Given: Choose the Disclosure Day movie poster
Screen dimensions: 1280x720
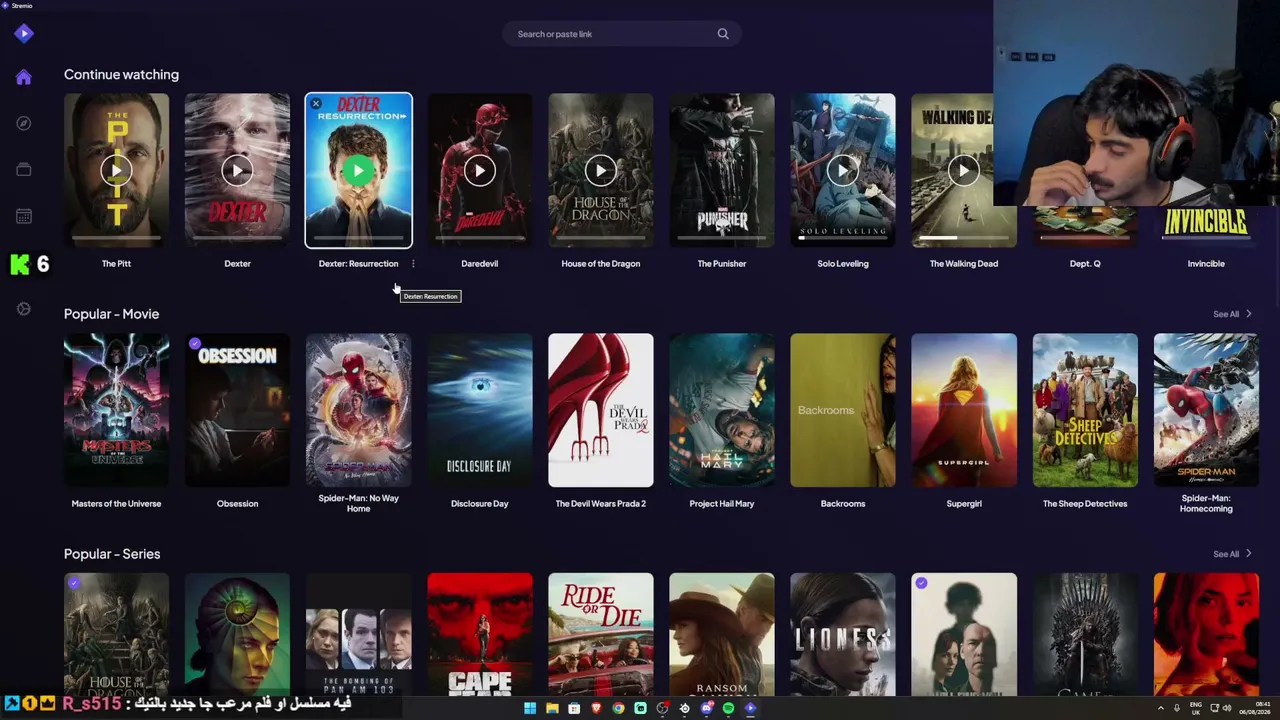Looking at the screenshot, I should point(479,410).
